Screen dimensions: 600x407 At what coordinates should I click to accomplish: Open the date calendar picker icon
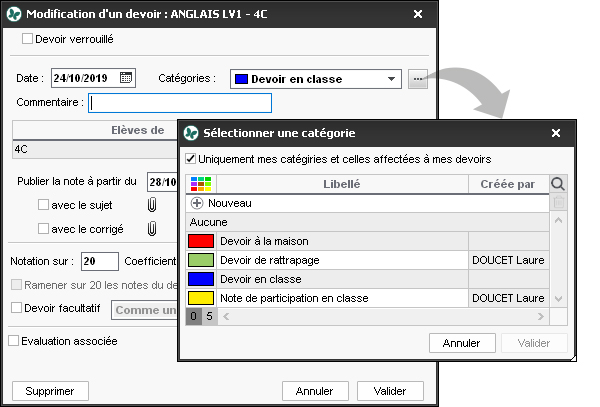[x=126, y=78]
